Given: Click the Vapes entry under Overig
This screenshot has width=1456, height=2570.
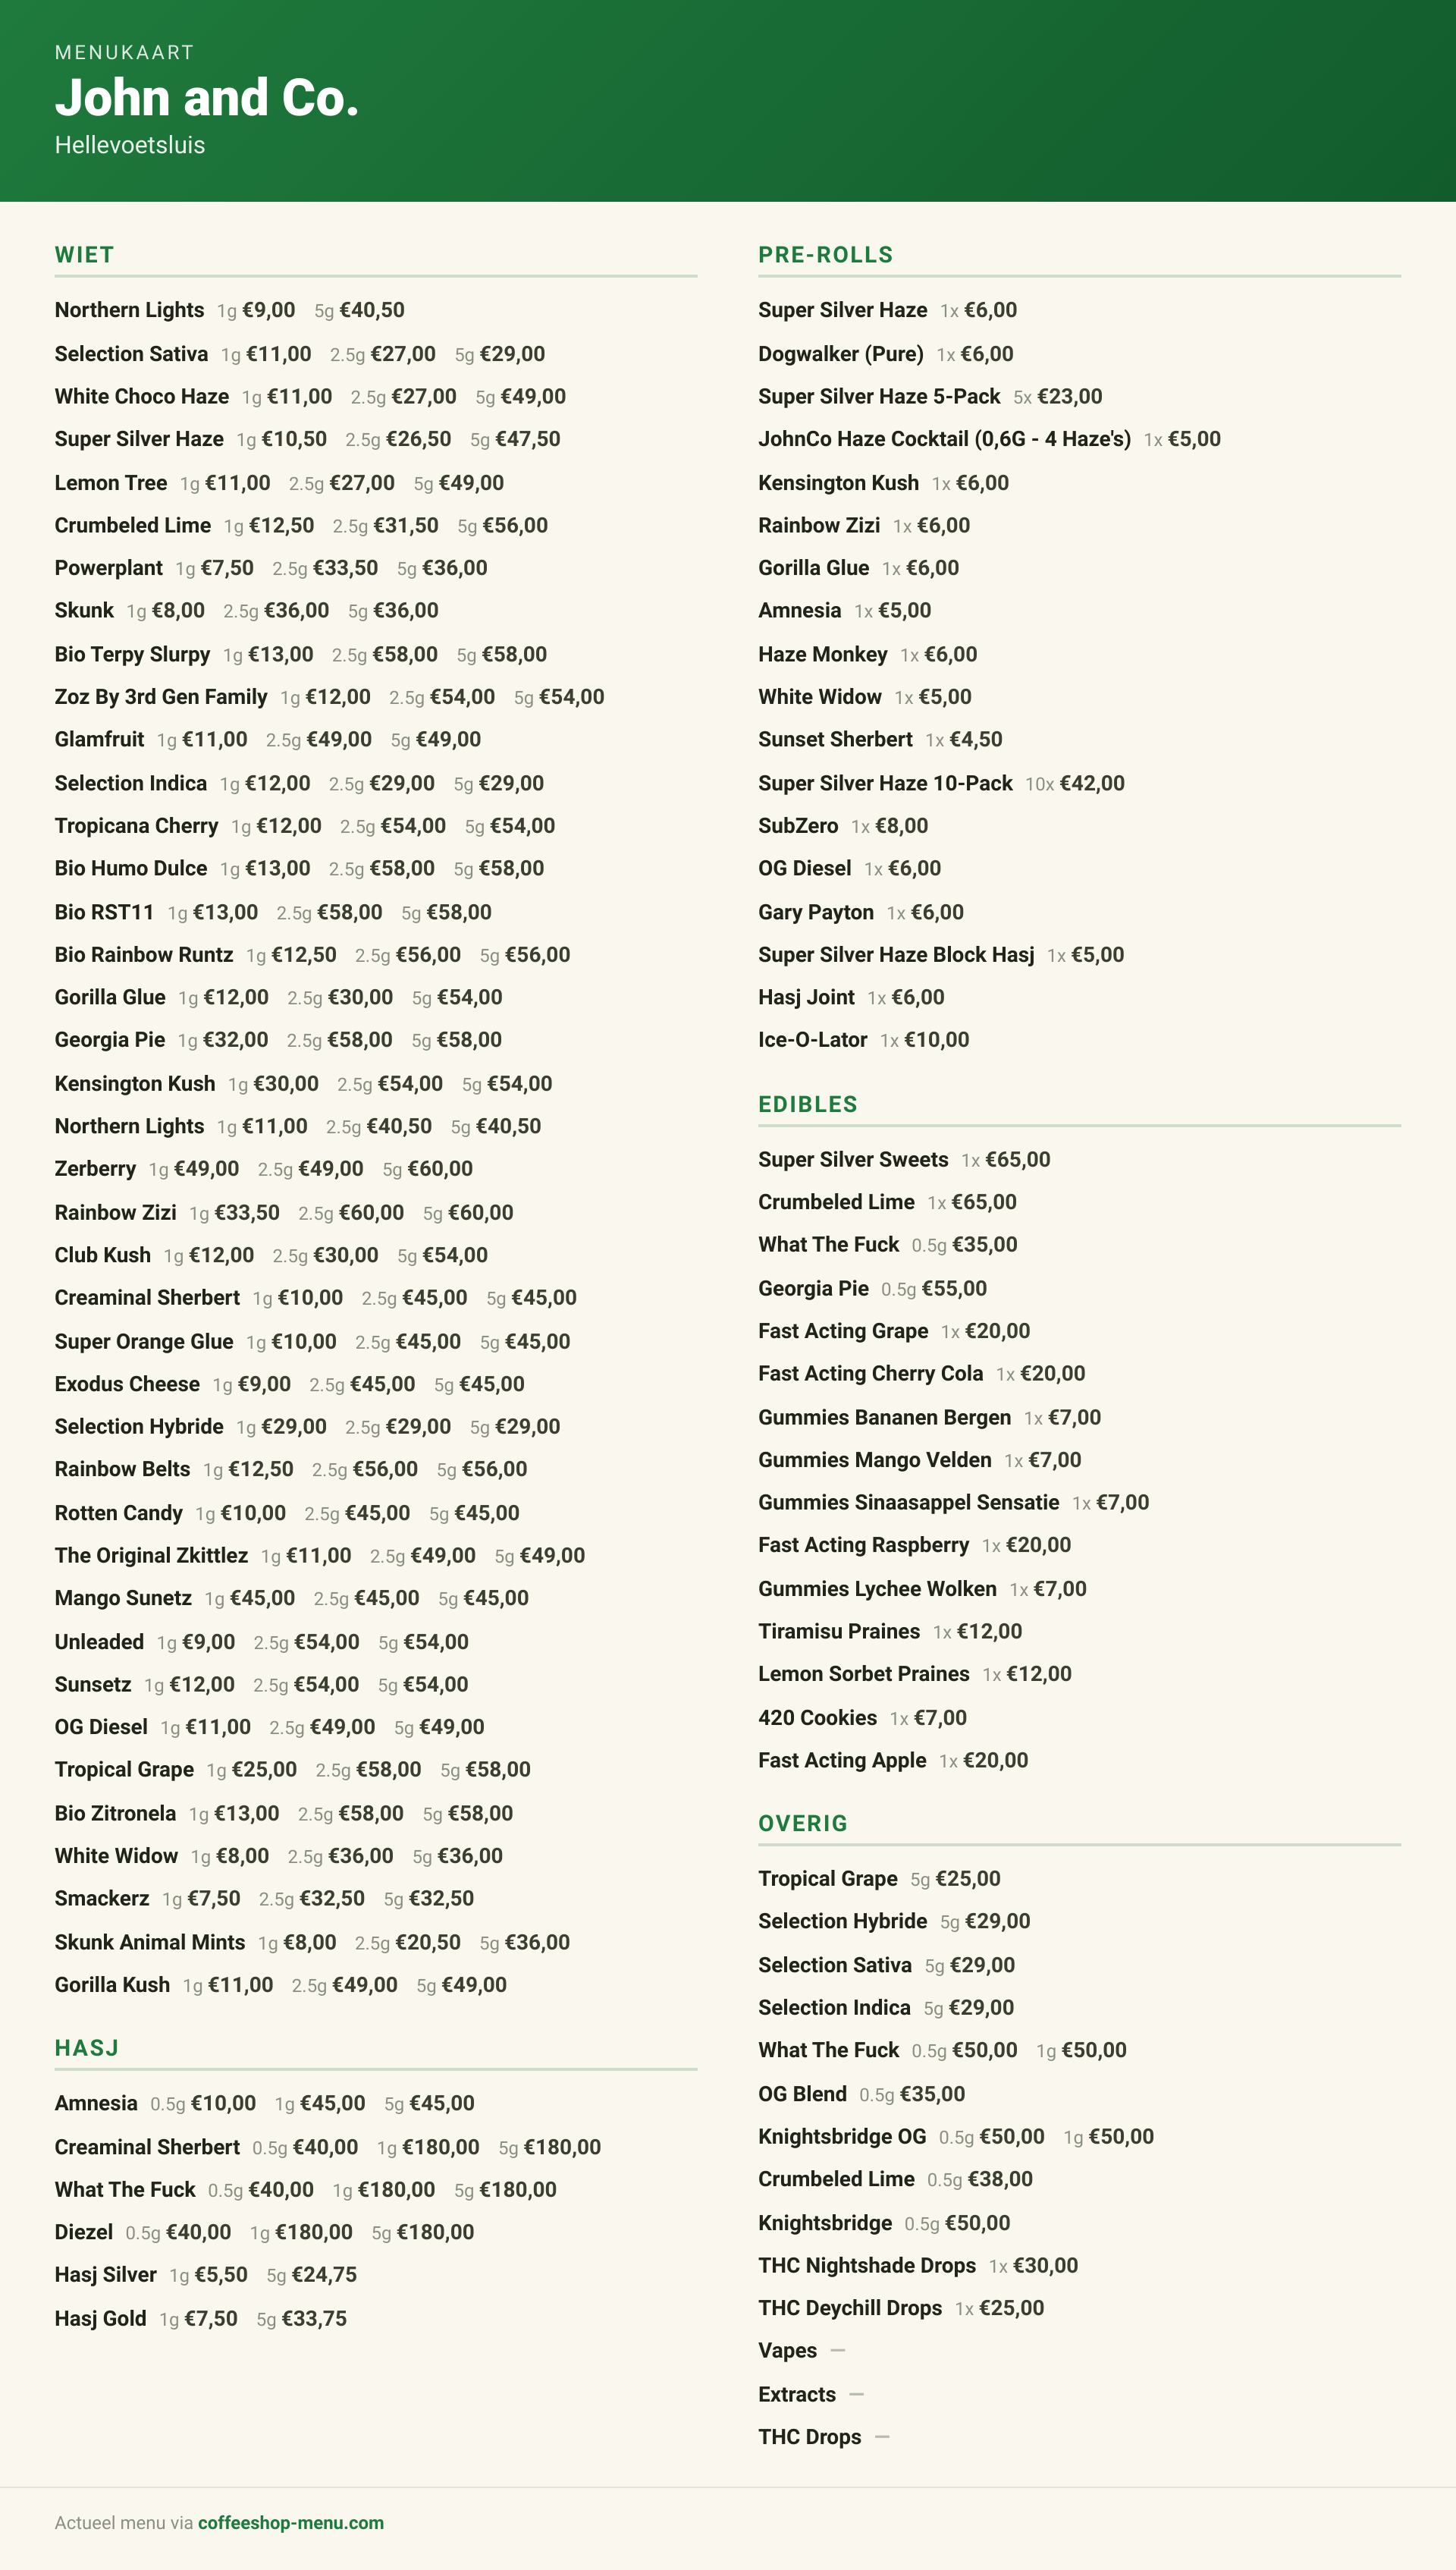Looking at the screenshot, I should coord(787,2350).
